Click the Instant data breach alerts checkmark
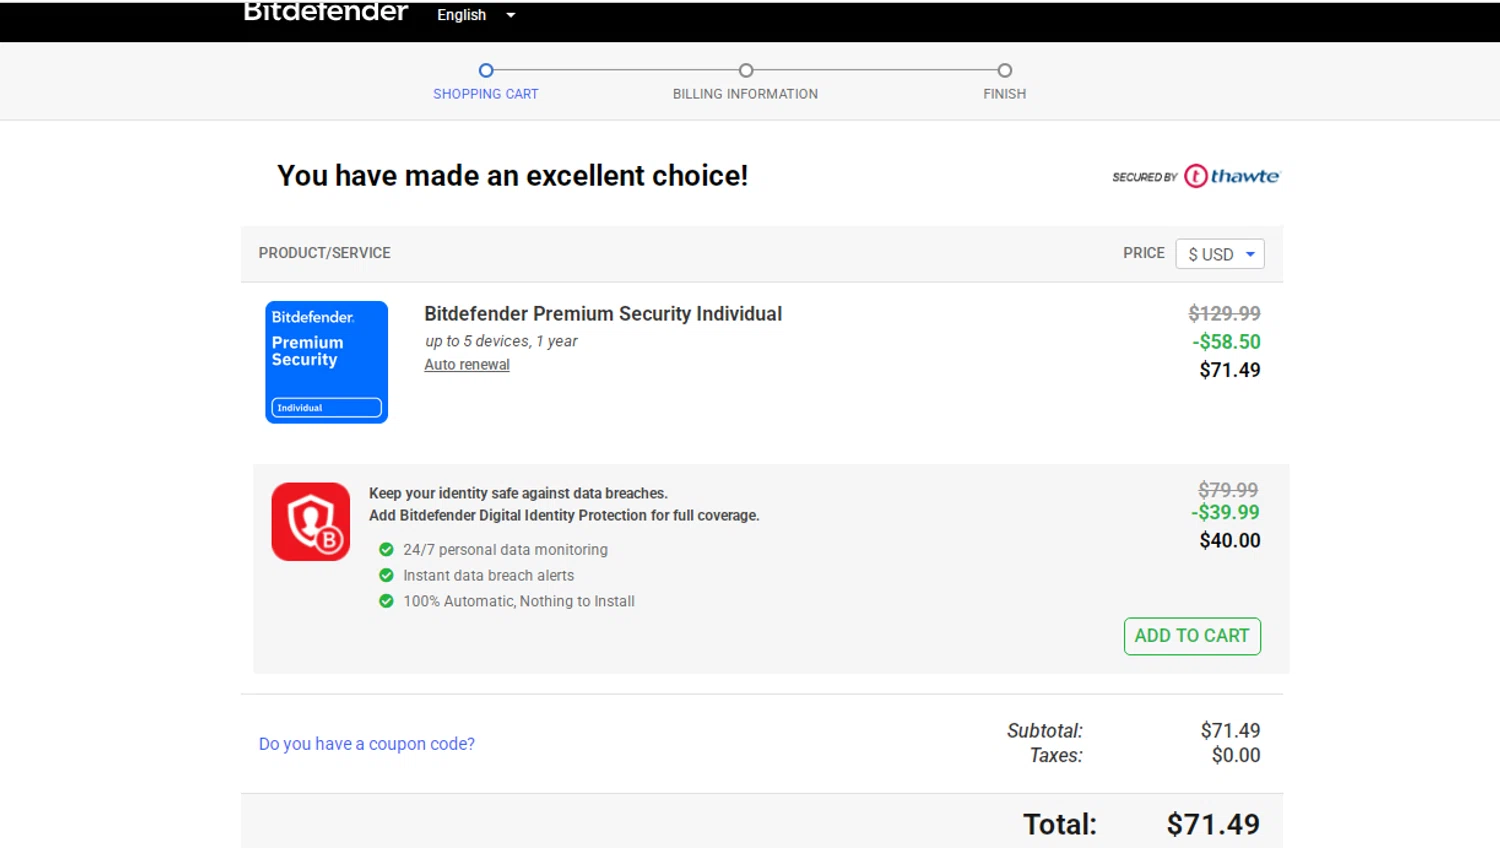The image size is (1500, 848). [x=386, y=575]
